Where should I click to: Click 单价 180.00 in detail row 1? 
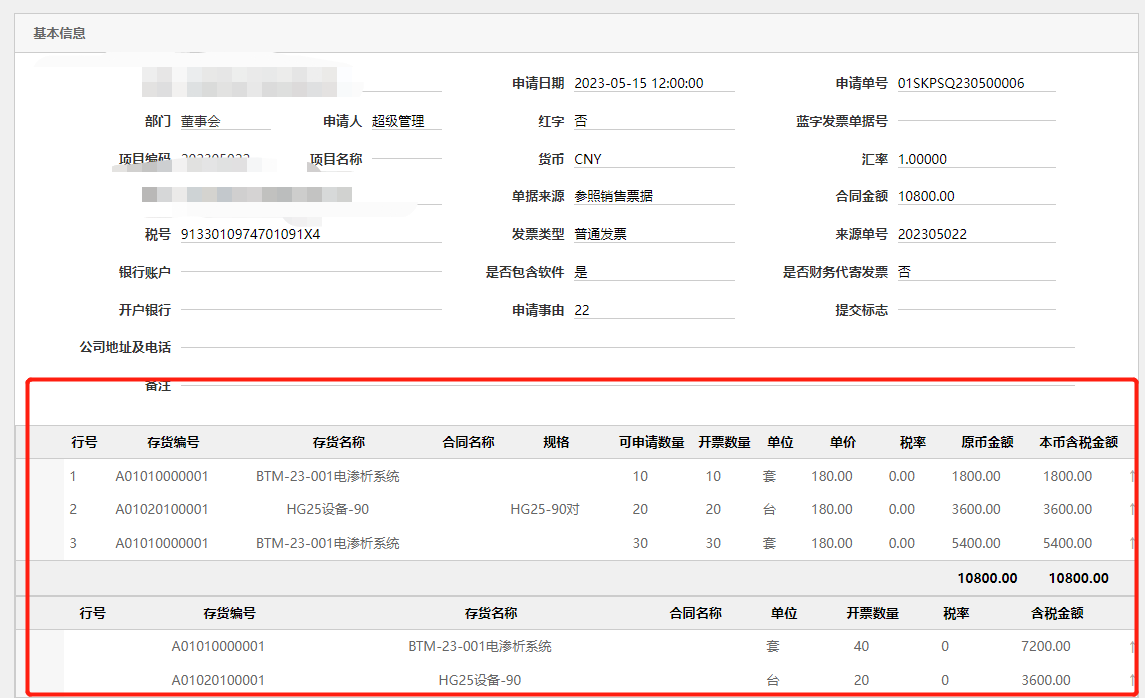[832, 476]
